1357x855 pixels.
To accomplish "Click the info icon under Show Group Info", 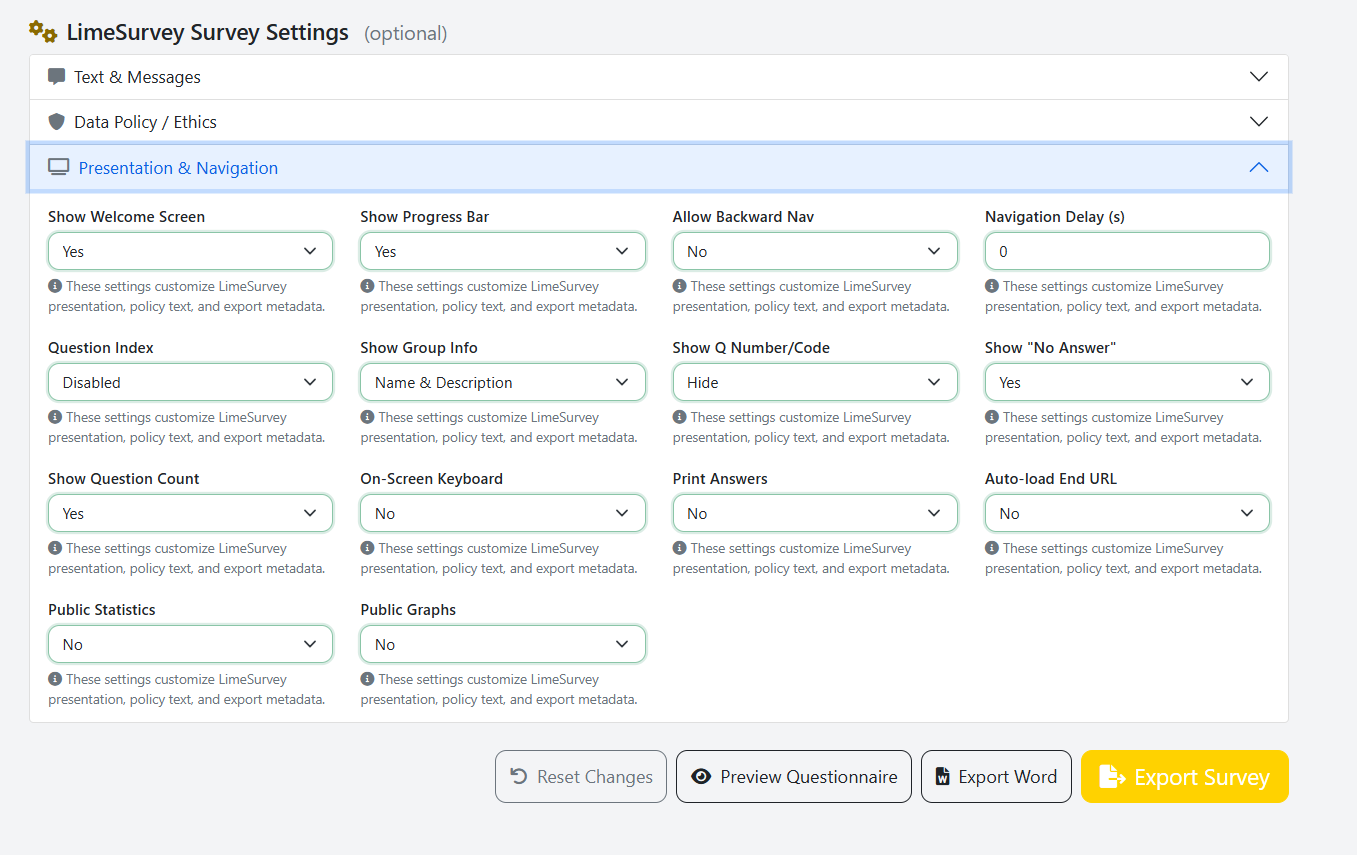I will pos(367,417).
